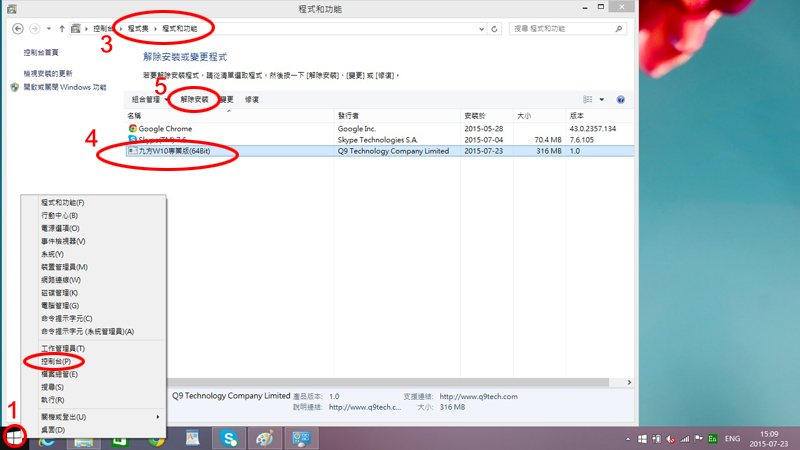Sort list by 大小 column header

point(524,116)
